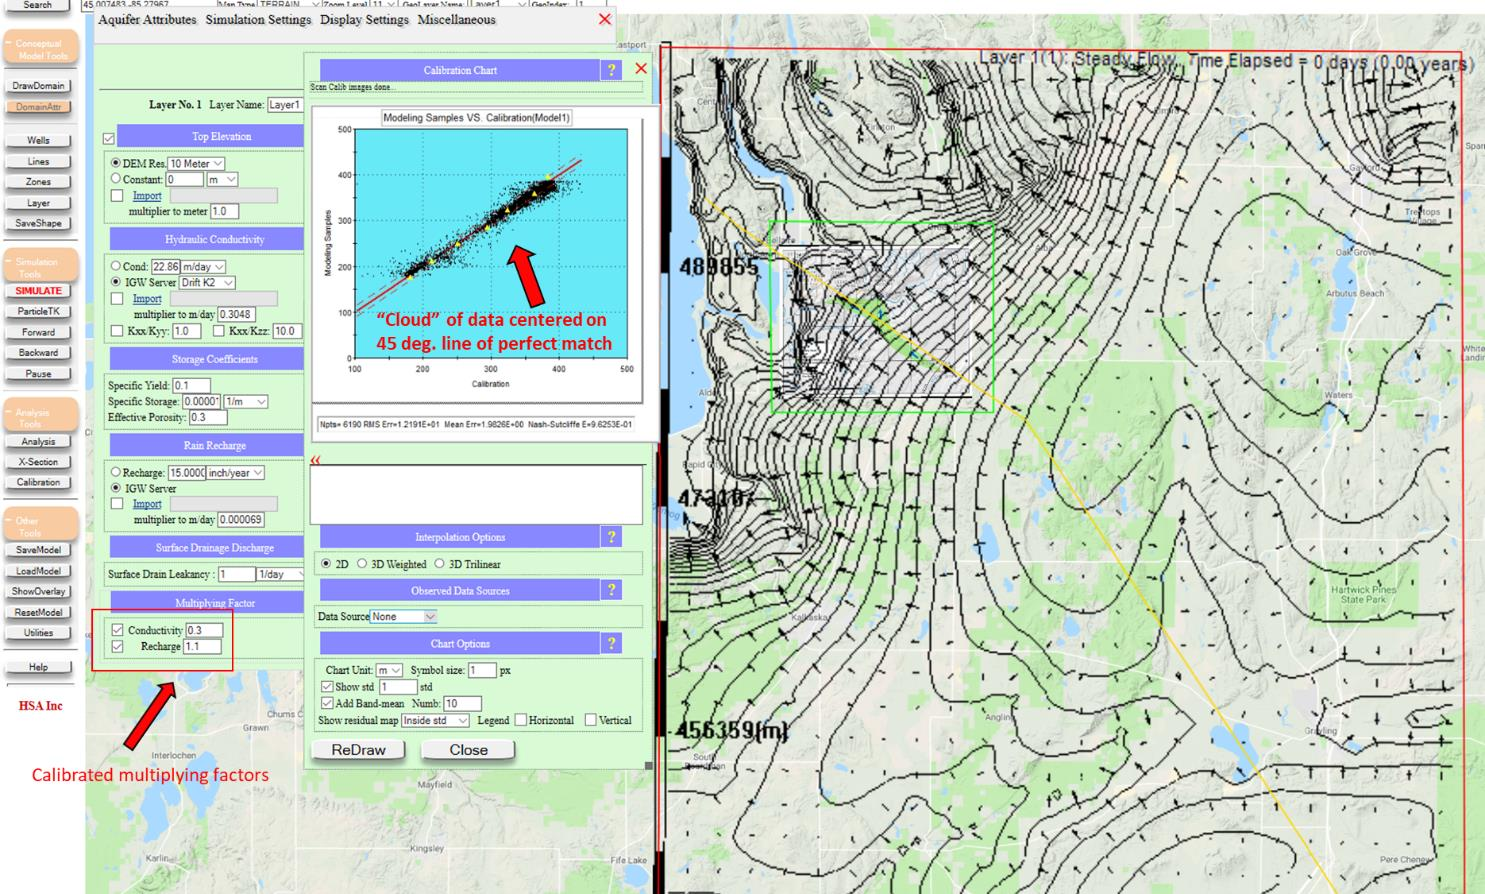Close the Calibration Chart panel with red X
The height and width of the screenshot is (894, 1485).
[641, 69]
